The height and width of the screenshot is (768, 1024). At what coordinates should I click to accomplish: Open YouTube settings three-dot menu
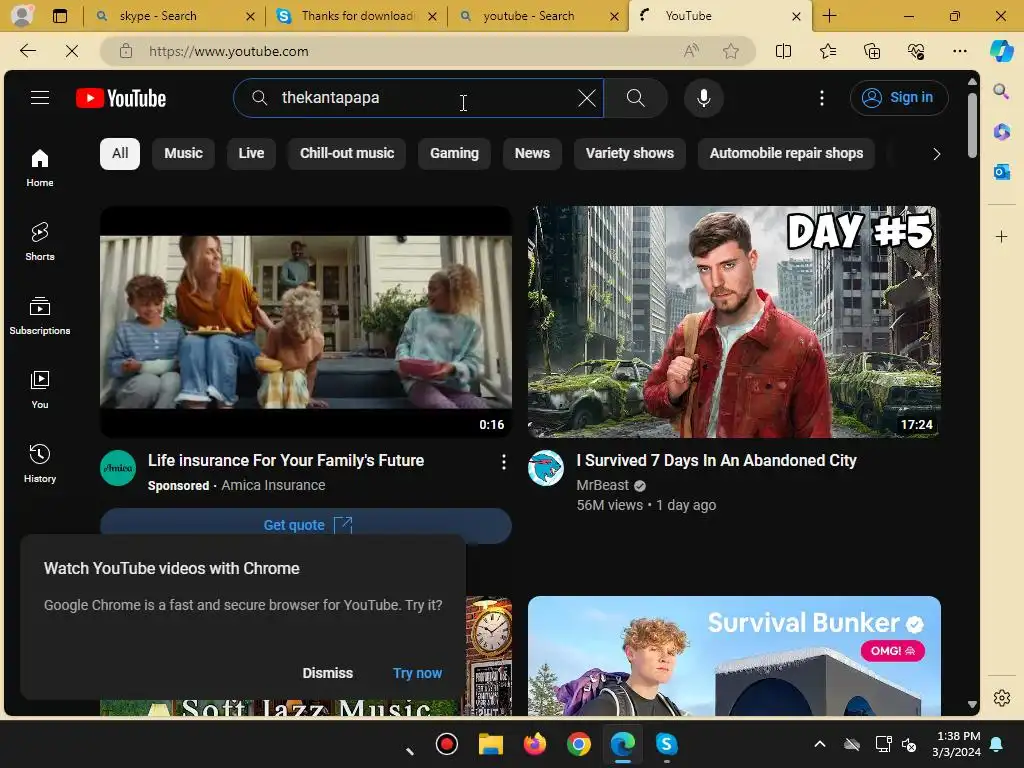coord(822,98)
